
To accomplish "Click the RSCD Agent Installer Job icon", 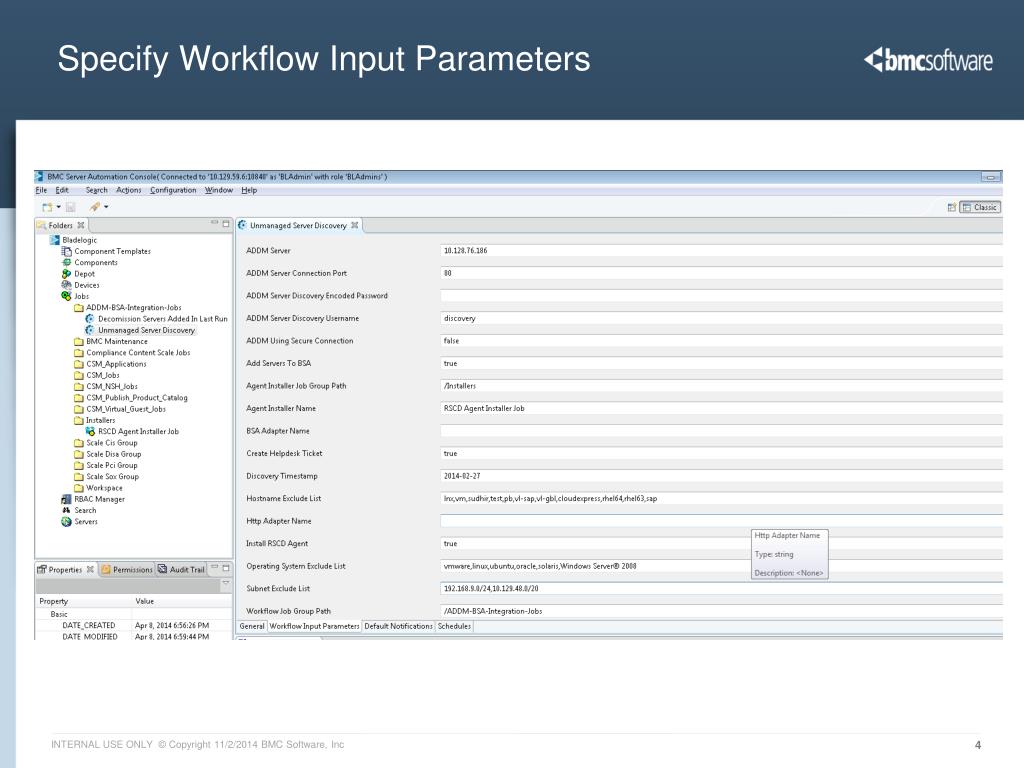I will [90, 431].
